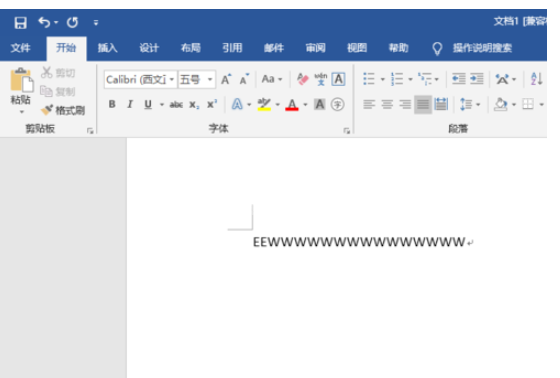The width and height of the screenshot is (560, 378).
Task: Click the 剪切 cut button
Action: pyautogui.click(x=58, y=73)
